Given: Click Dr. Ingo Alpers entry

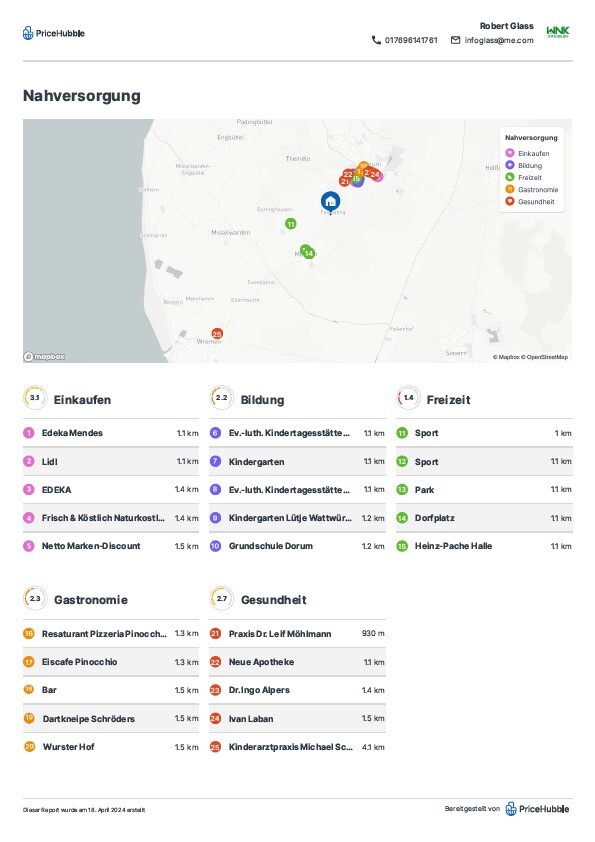Looking at the screenshot, I should [298, 690].
